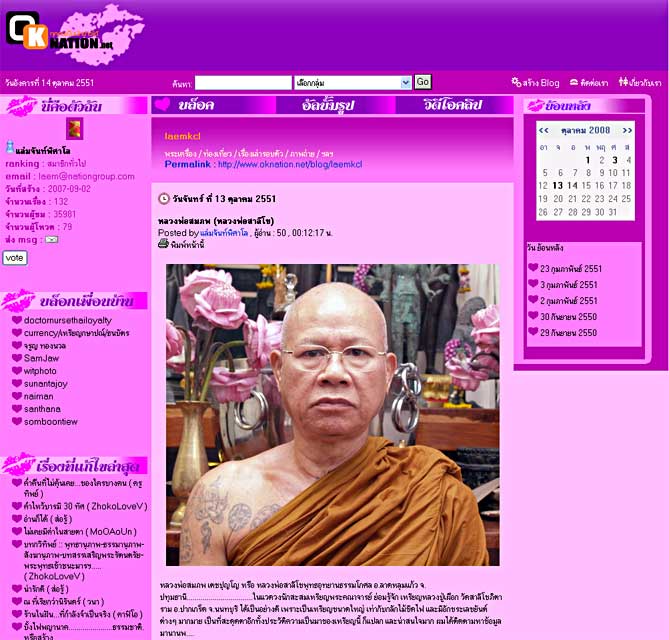The width and height of the screenshot is (669, 640).
Task: Click the printer print-page icon
Action: (163, 244)
